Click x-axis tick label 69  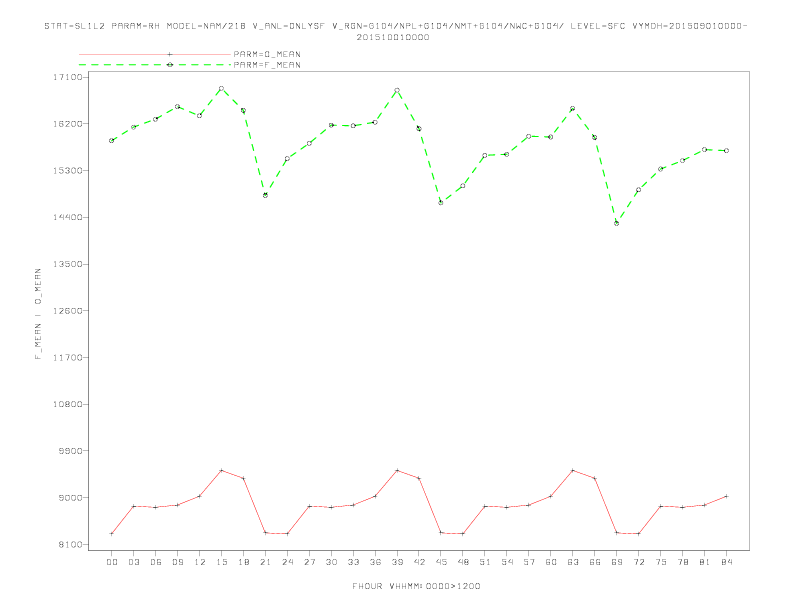coord(617,562)
